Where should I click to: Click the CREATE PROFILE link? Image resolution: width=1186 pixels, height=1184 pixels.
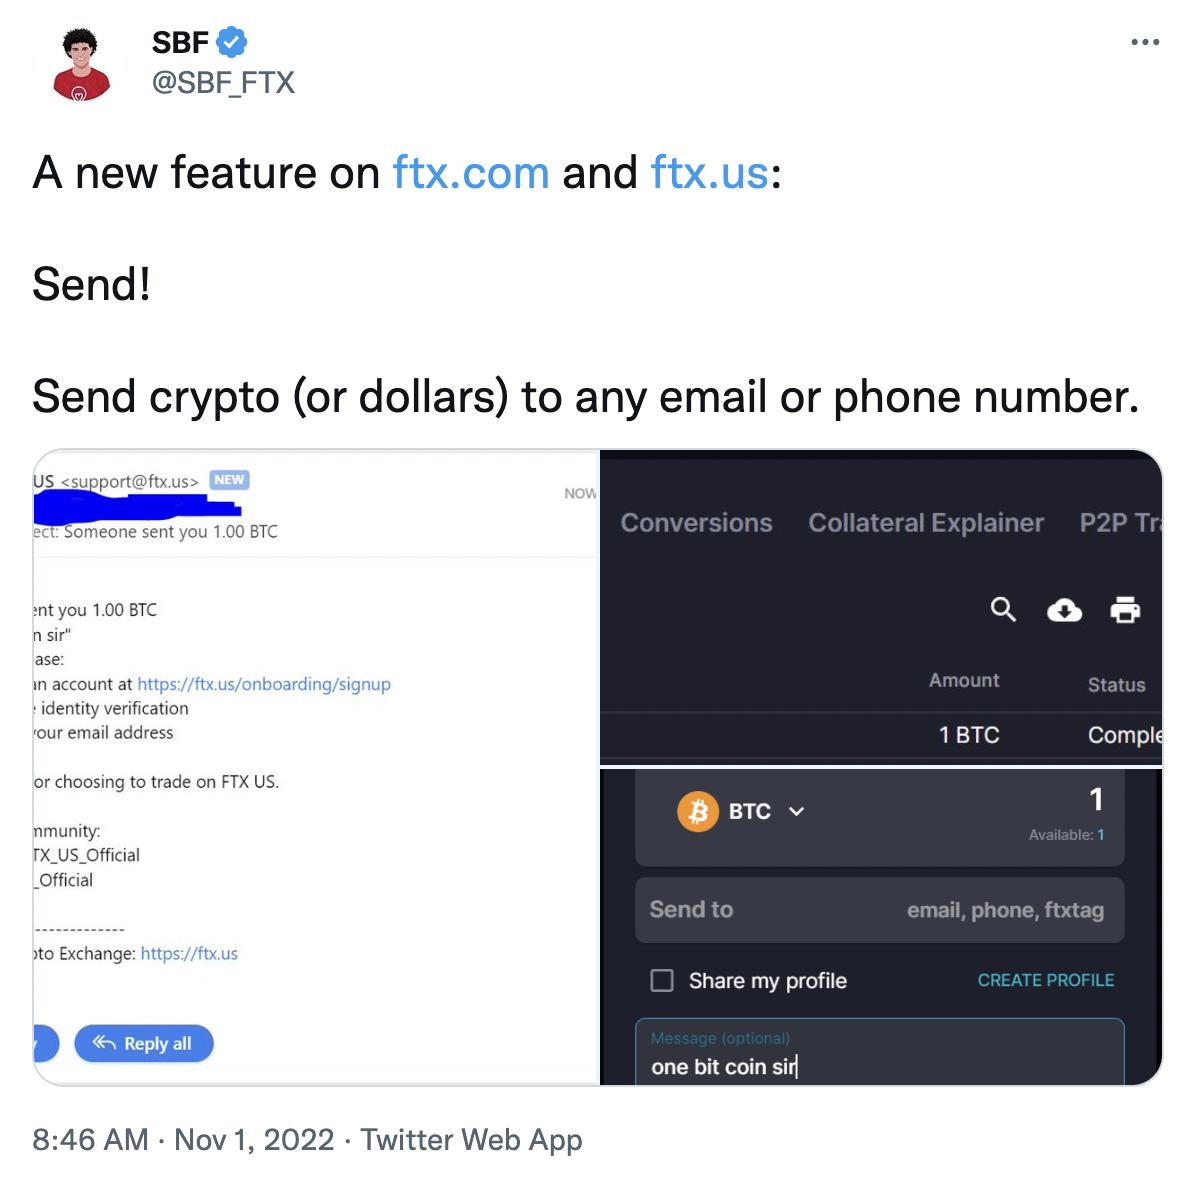(1045, 980)
